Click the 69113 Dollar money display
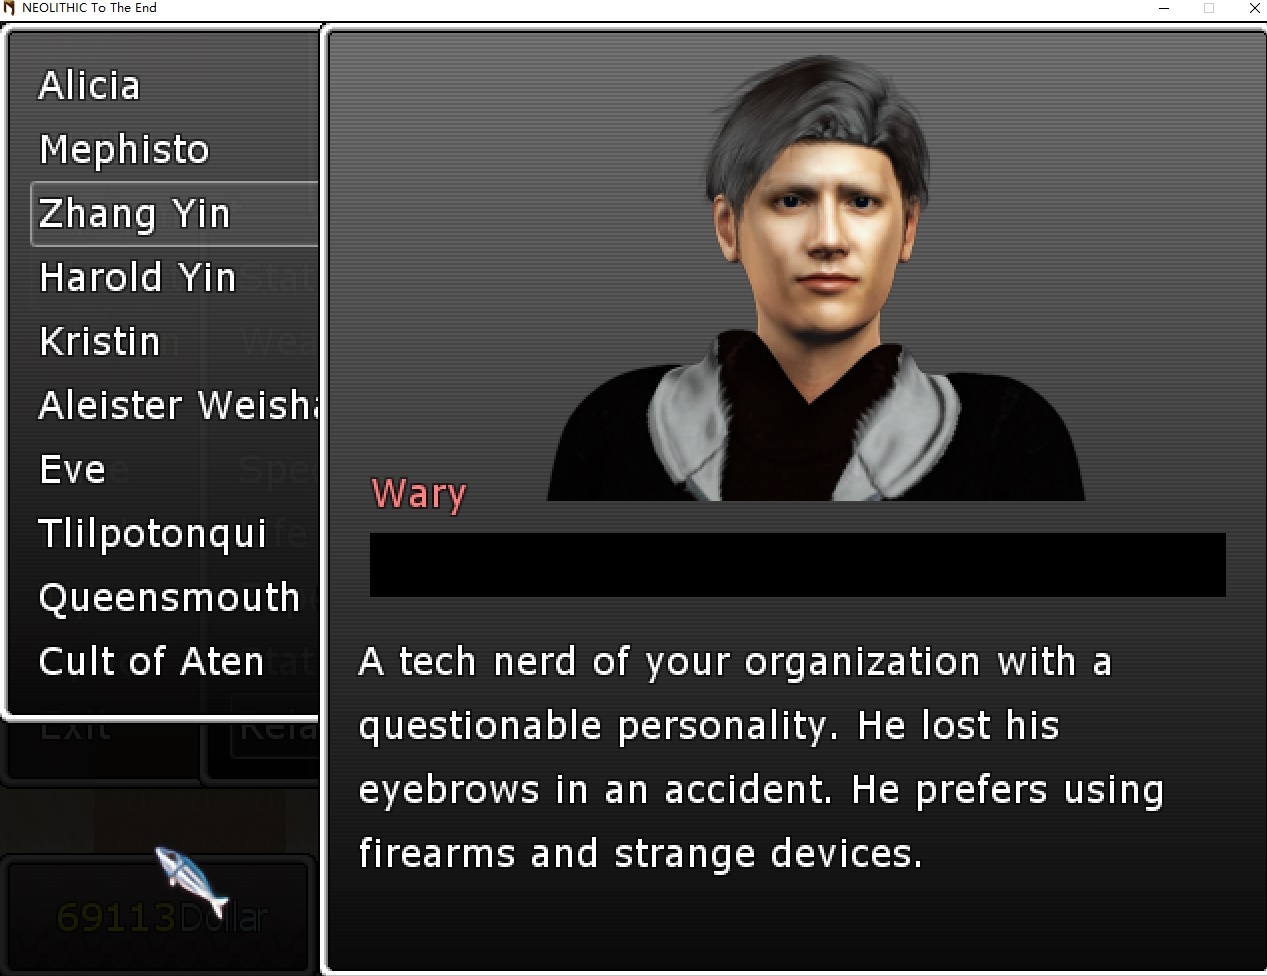The width and height of the screenshot is (1267, 976). pyautogui.click(x=162, y=917)
